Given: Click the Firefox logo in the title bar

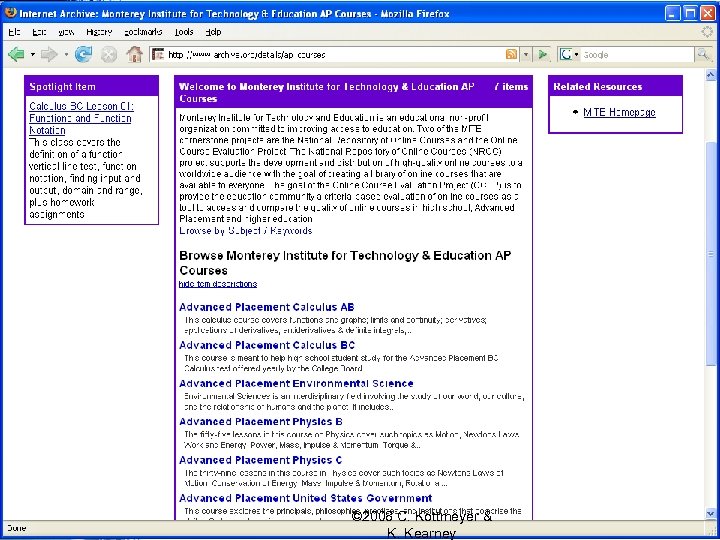Looking at the screenshot, I should pos(10,13).
